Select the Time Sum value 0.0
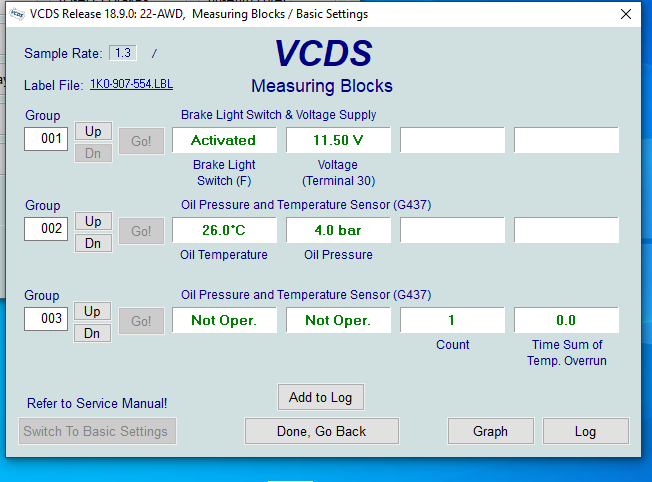652x482 pixels. 566,320
